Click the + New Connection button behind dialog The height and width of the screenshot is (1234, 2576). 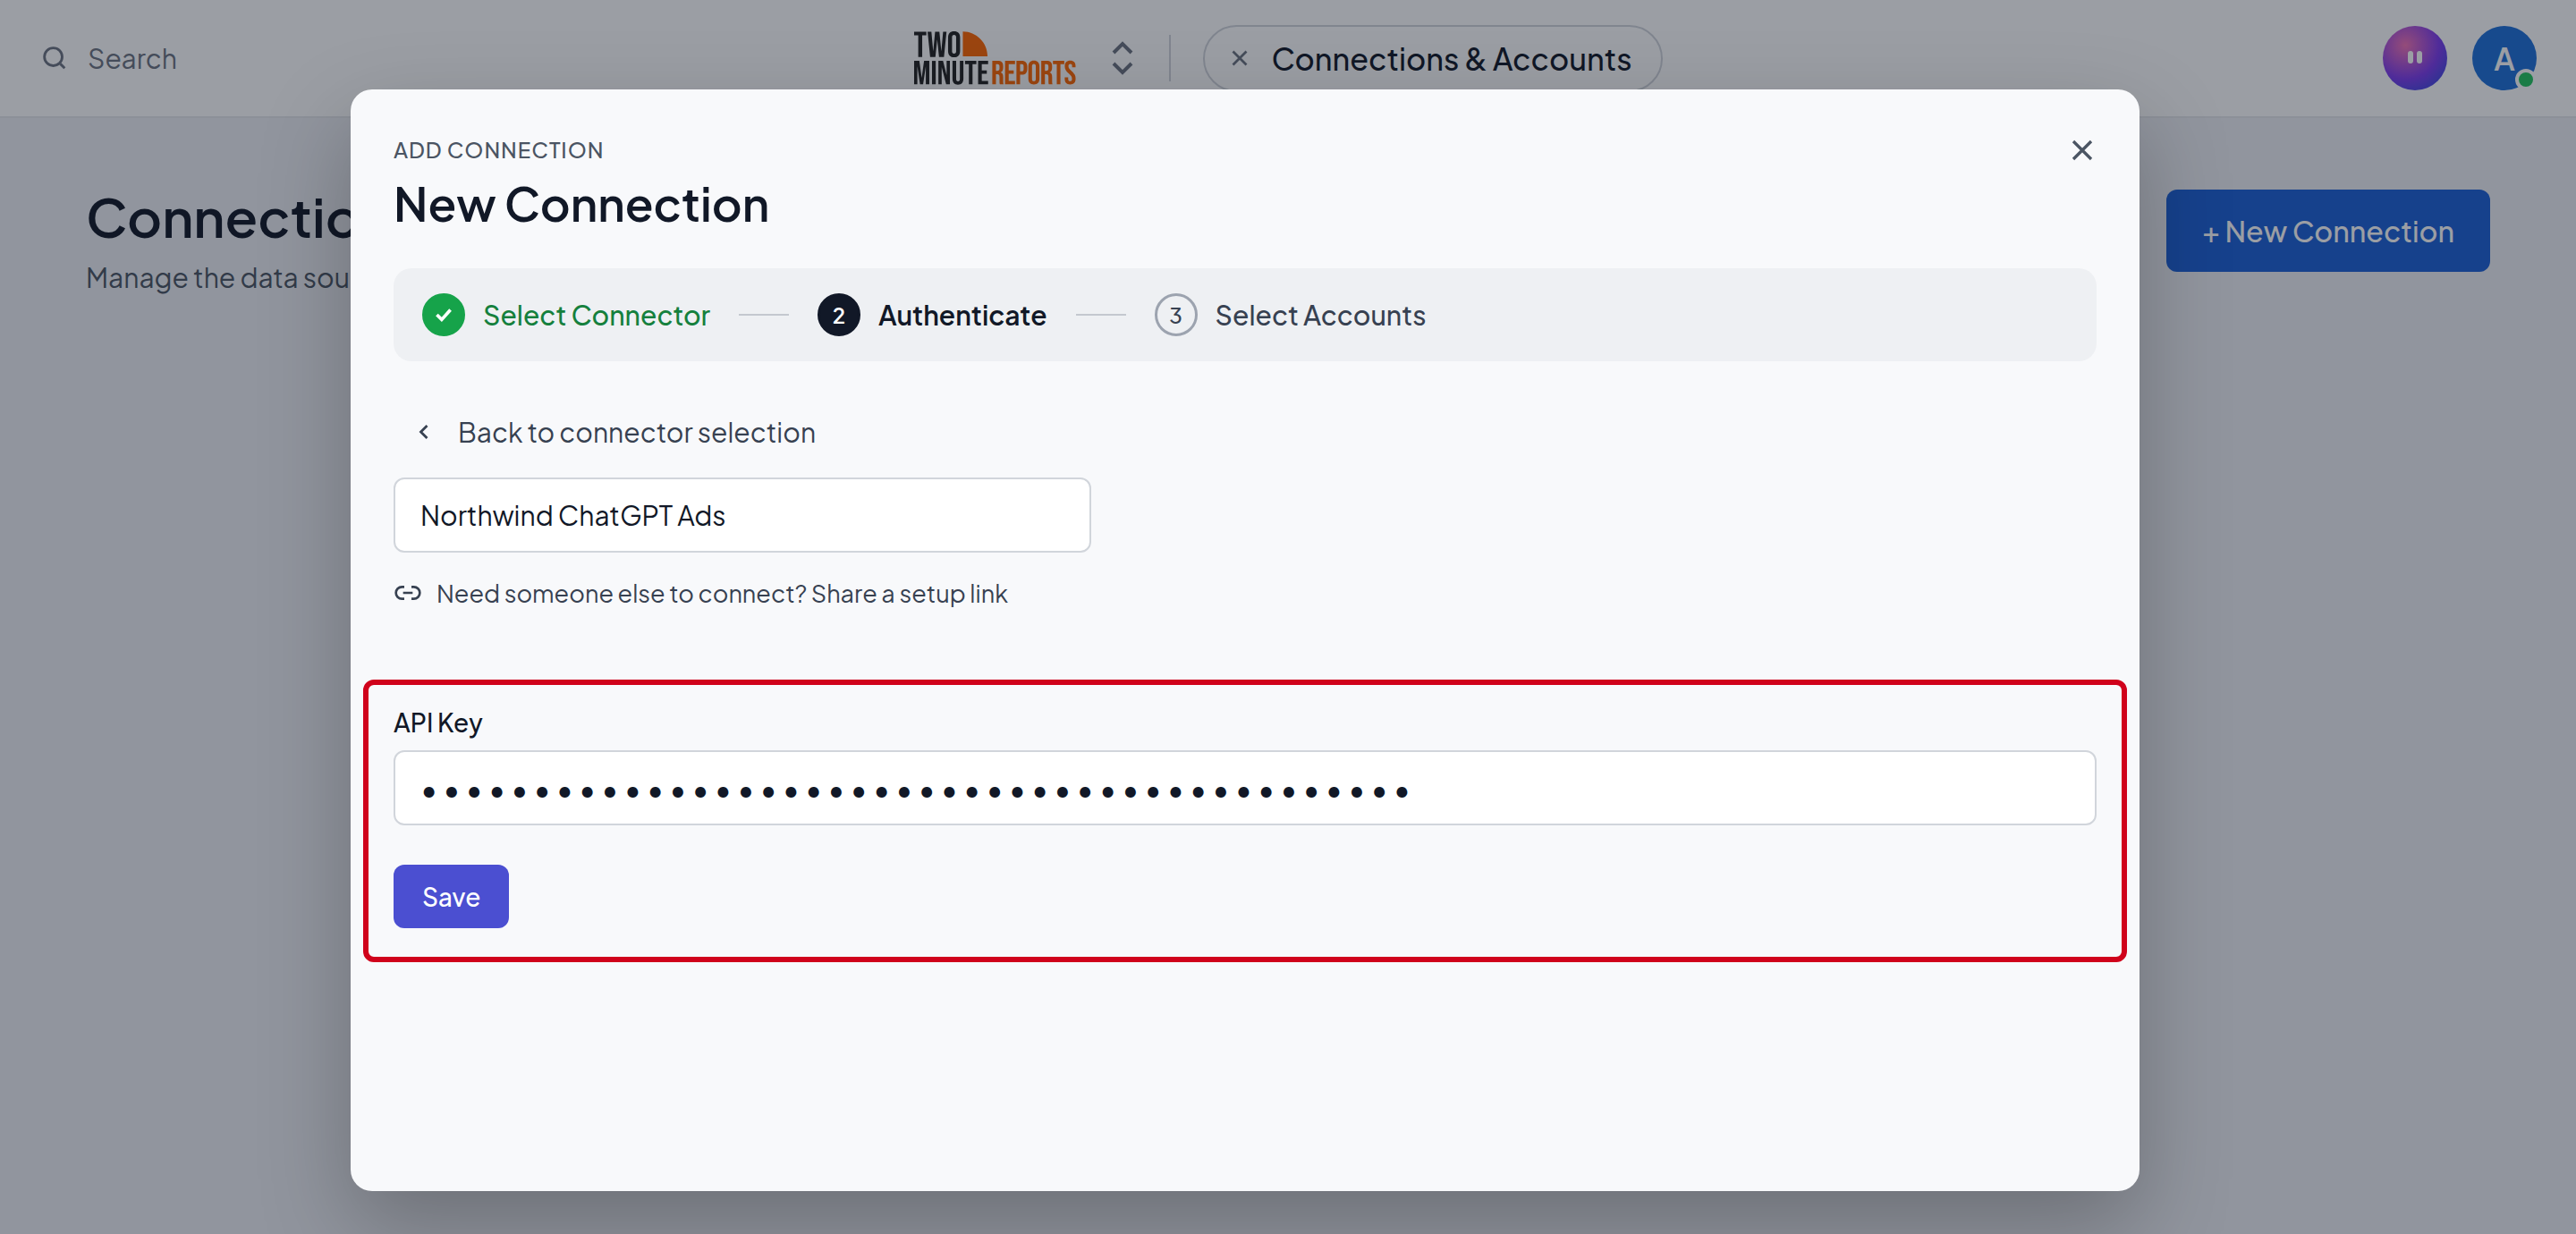(x=2327, y=231)
